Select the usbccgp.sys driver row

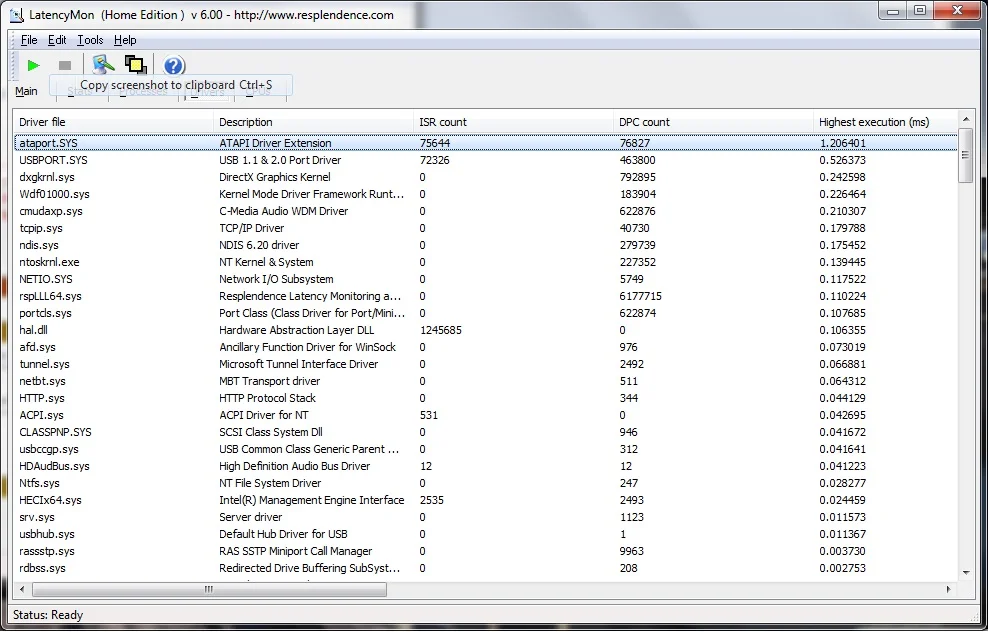pyautogui.click(x=486, y=450)
